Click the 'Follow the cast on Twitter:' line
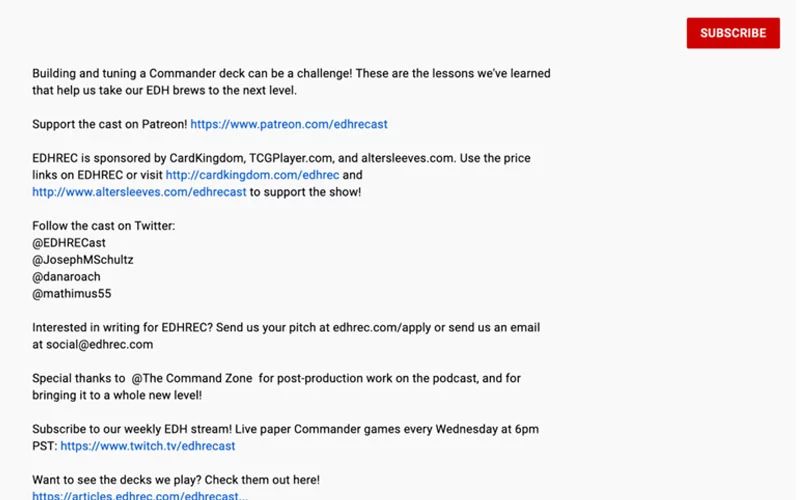 [104, 226]
